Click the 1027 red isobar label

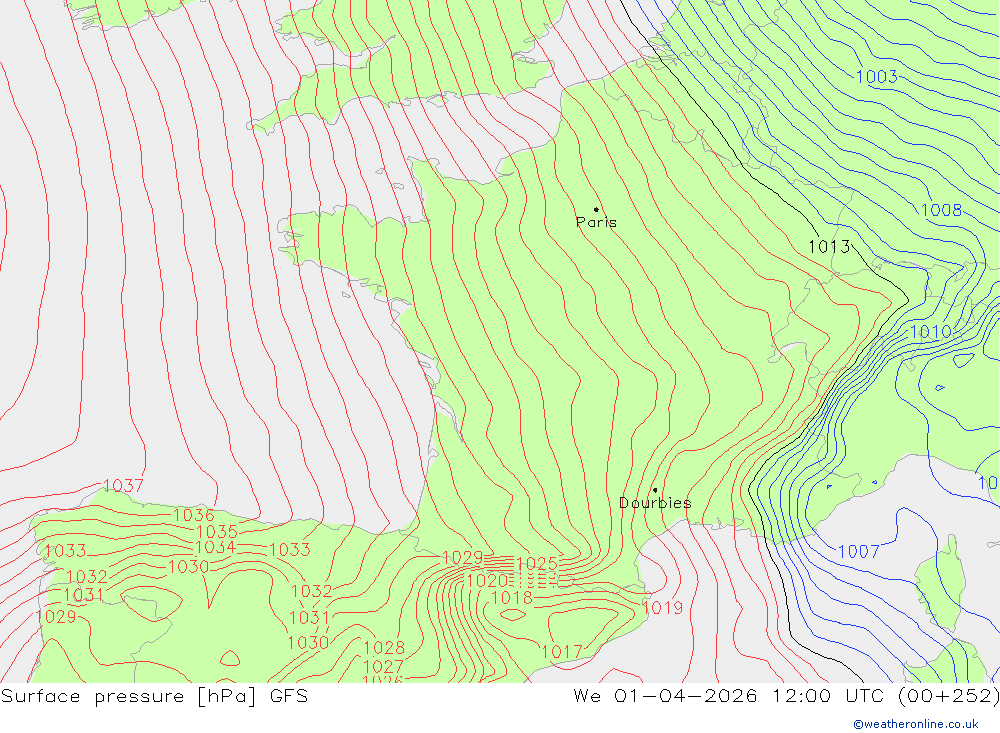(x=383, y=667)
